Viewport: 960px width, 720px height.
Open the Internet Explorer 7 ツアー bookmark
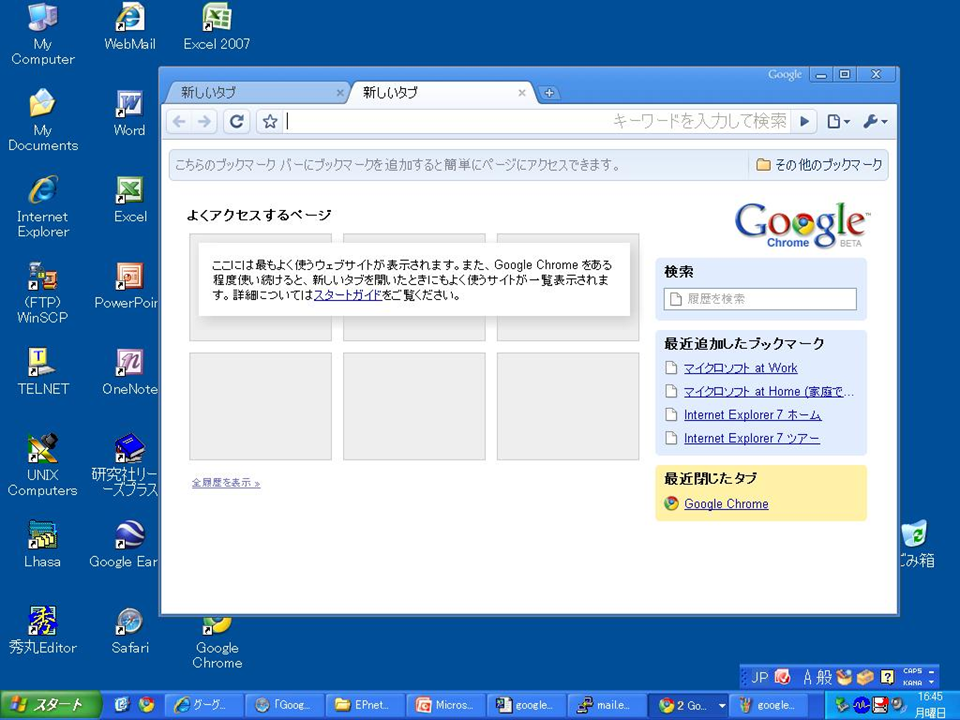point(751,438)
